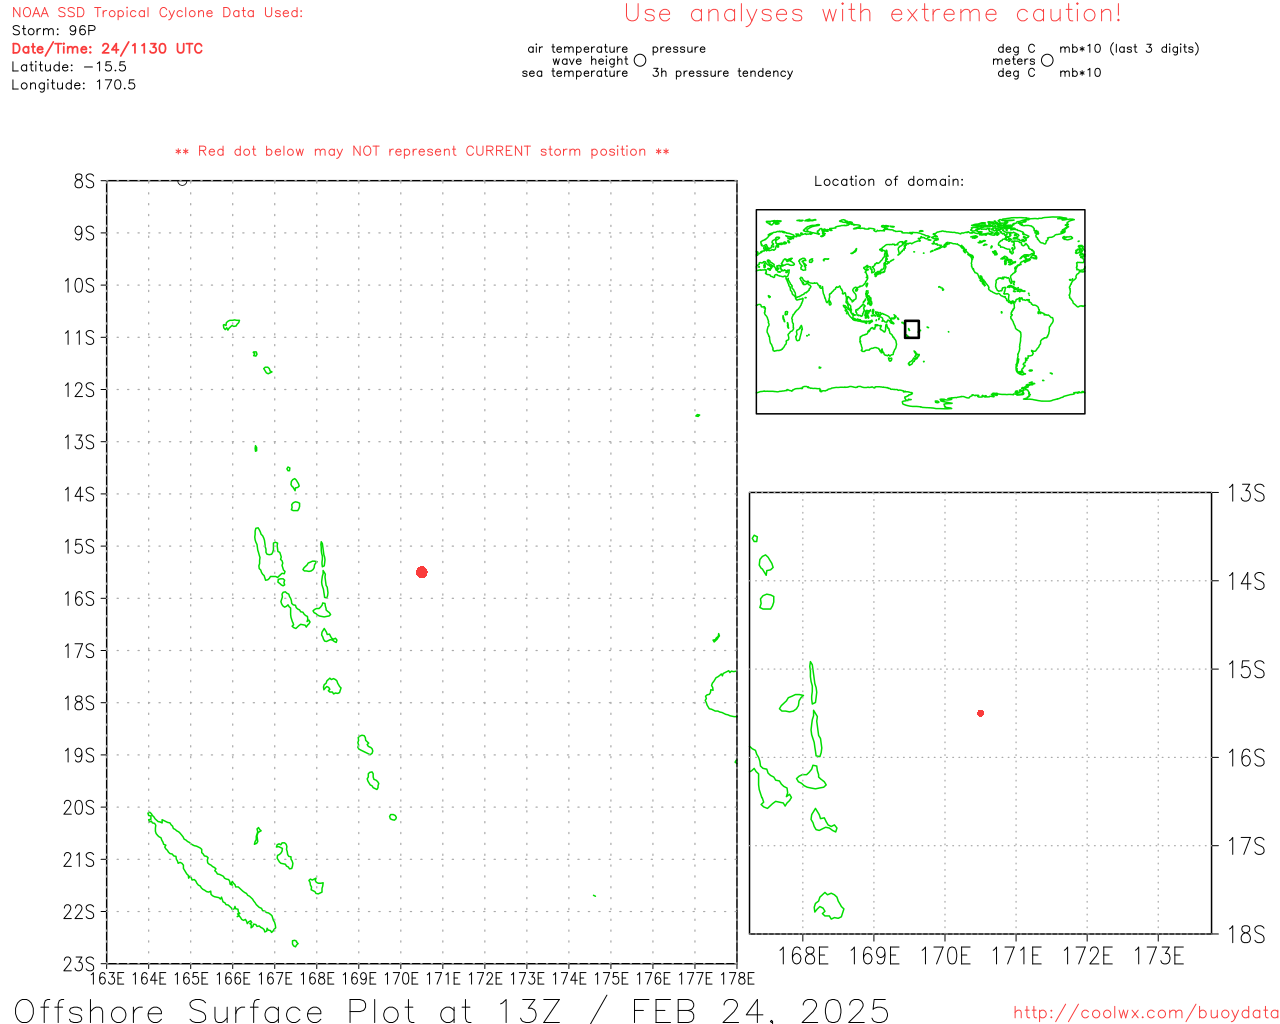Viewport: 1280px width, 1024px height.
Task: Click the southernmost island in inset map
Action: [829, 906]
